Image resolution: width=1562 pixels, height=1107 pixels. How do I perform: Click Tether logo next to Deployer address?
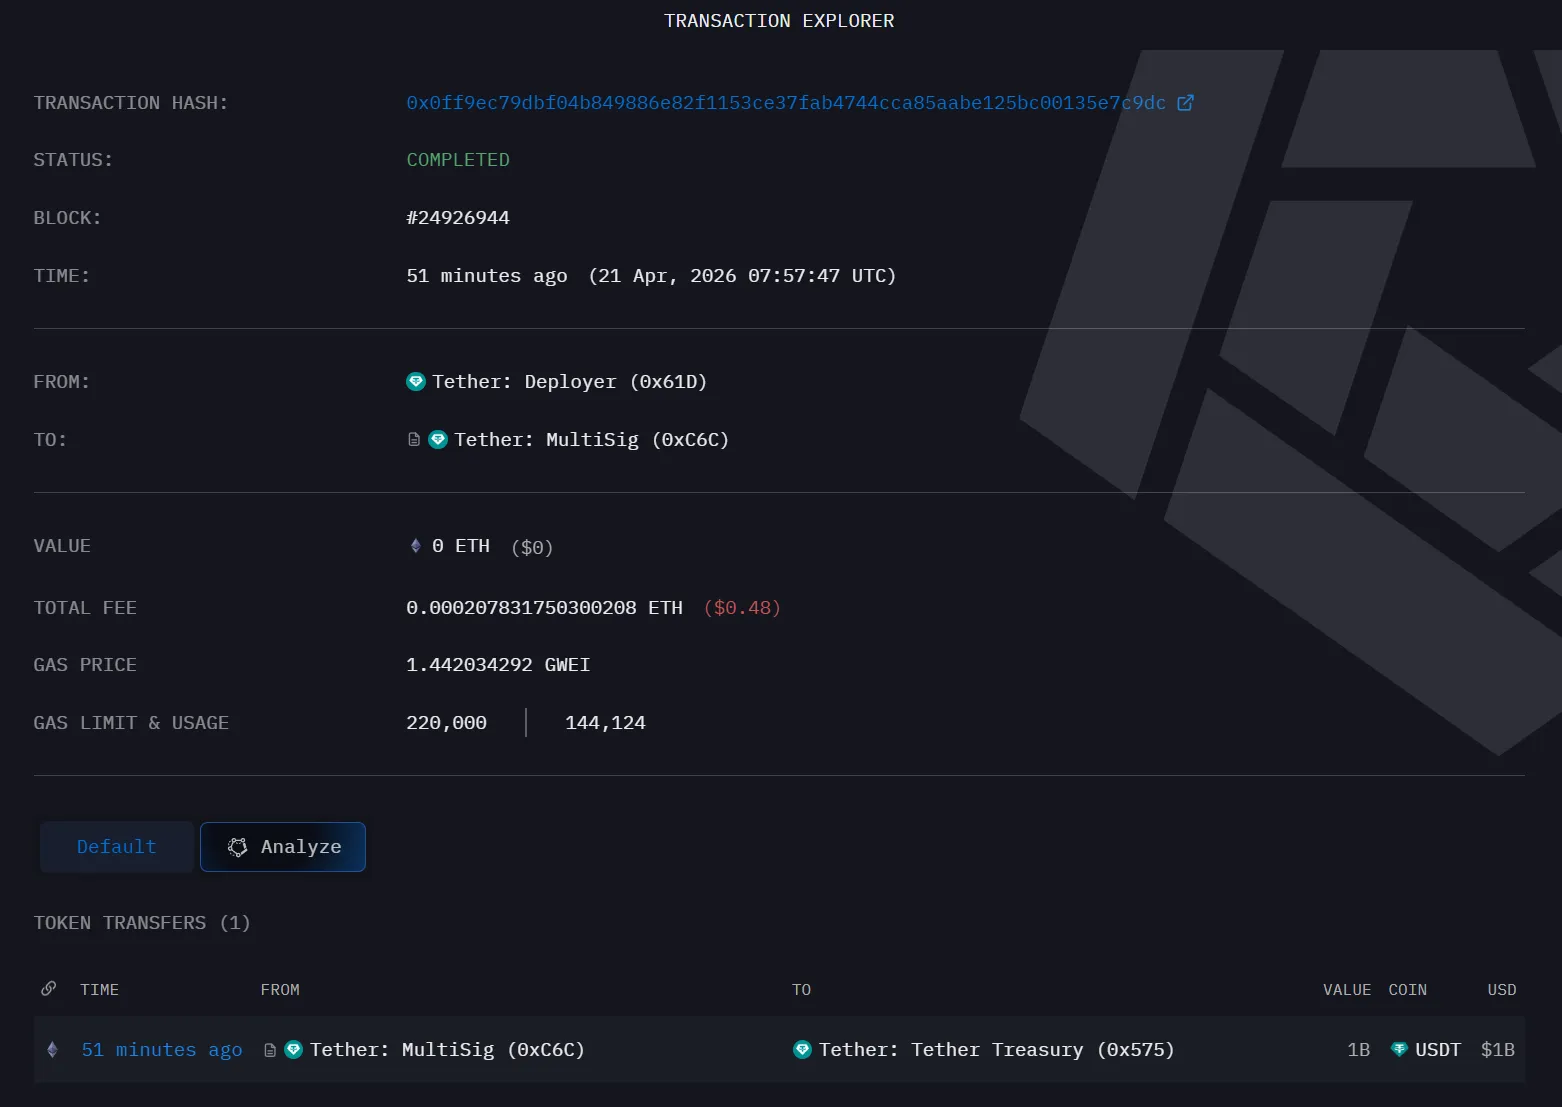point(416,382)
